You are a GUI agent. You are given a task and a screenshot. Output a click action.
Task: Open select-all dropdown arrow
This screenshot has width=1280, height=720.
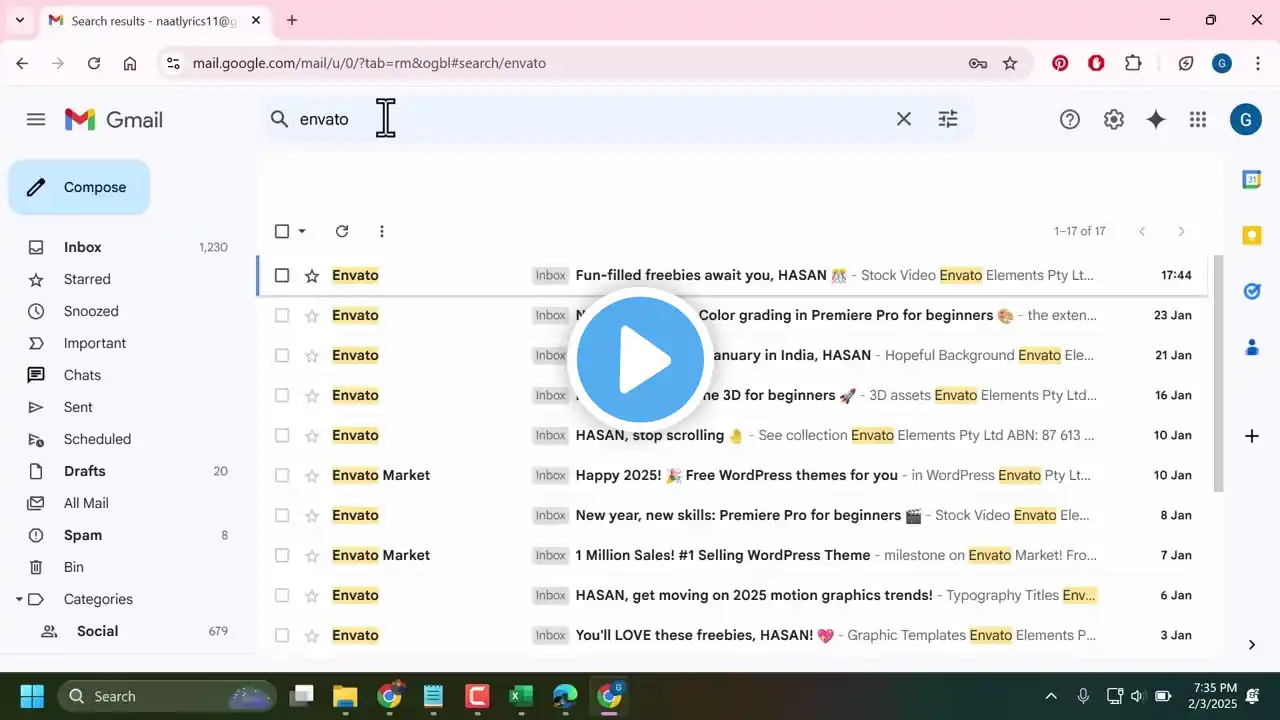click(302, 231)
